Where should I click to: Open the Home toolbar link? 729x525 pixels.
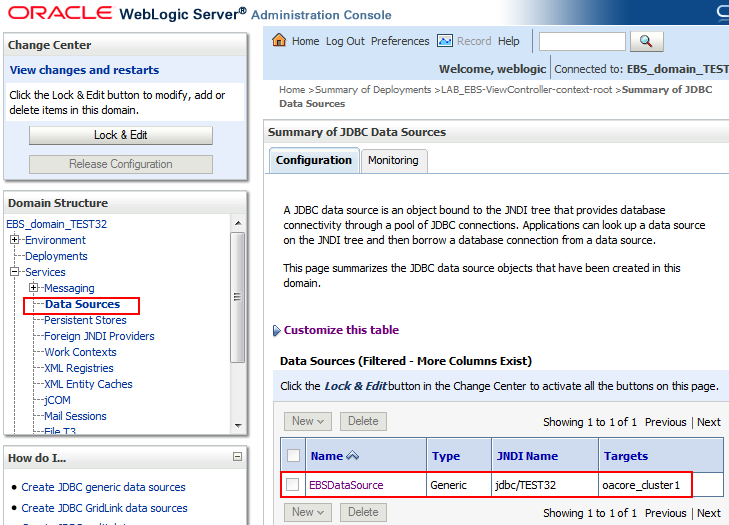pyautogui.click(x=305, y=41)
